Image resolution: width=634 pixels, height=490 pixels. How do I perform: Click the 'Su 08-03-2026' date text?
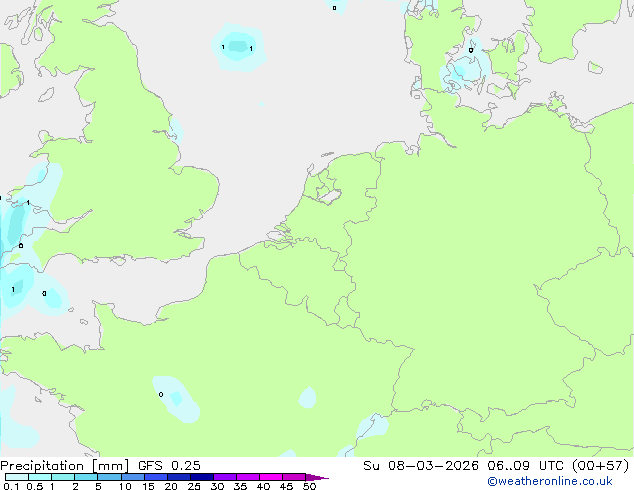(x=421, y=466)
